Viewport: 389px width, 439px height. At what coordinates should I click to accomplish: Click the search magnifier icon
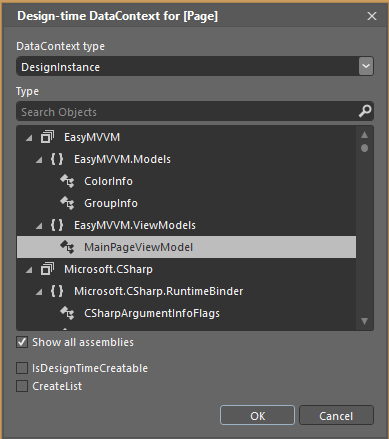point(365,111)
